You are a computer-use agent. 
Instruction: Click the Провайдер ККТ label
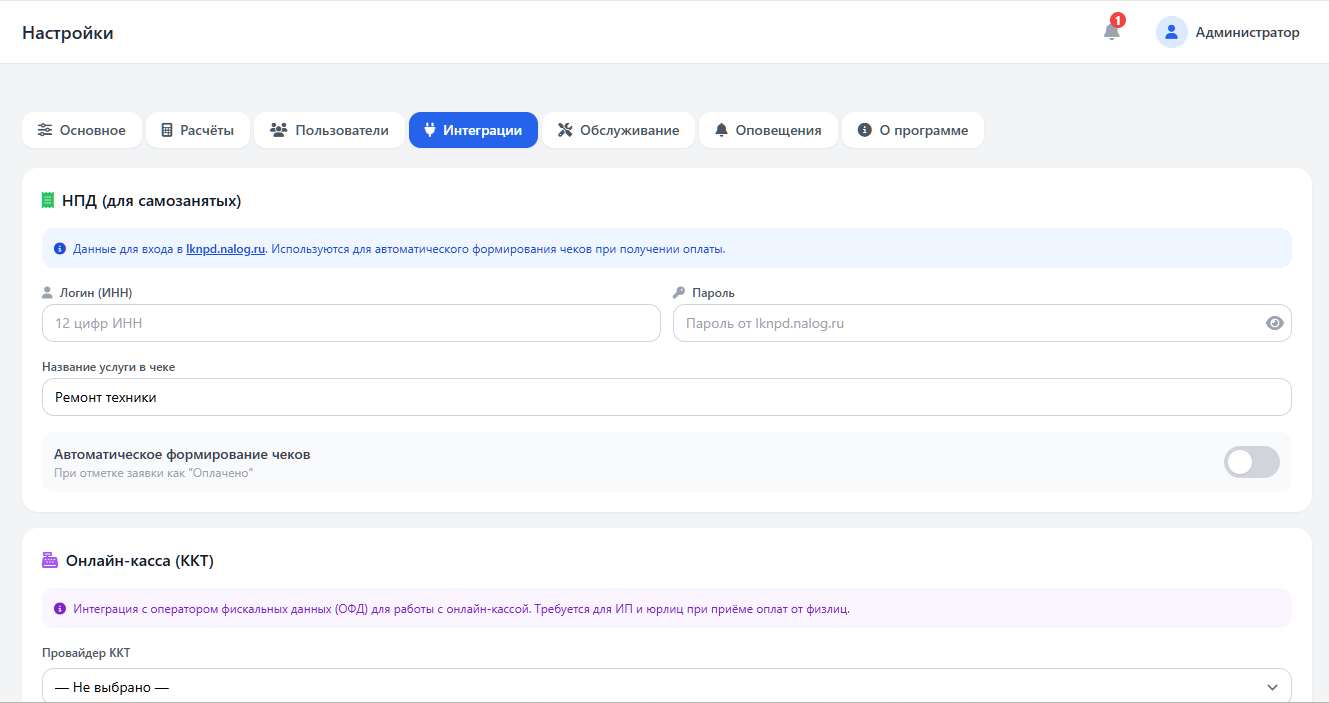click(x=86, y=653)
